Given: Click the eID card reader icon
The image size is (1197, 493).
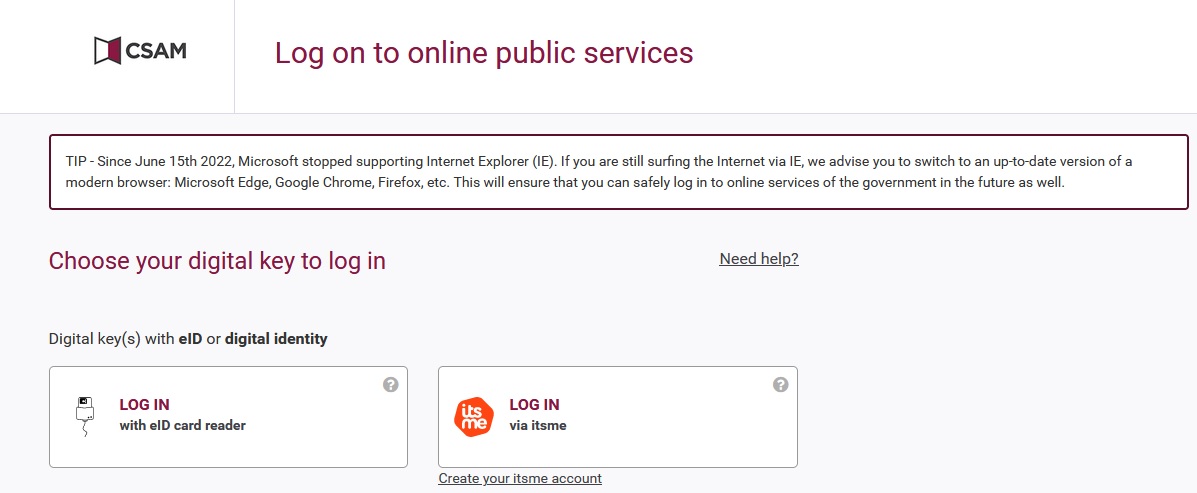Looking at the screenshot, I should pos(85,414).
